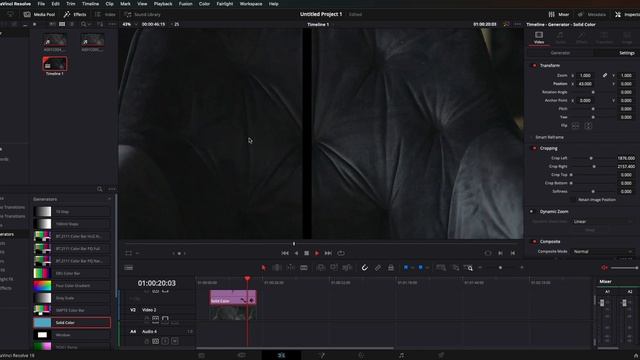Open the Playback menu
Screen dimensions: 640x360
[163, 4]
